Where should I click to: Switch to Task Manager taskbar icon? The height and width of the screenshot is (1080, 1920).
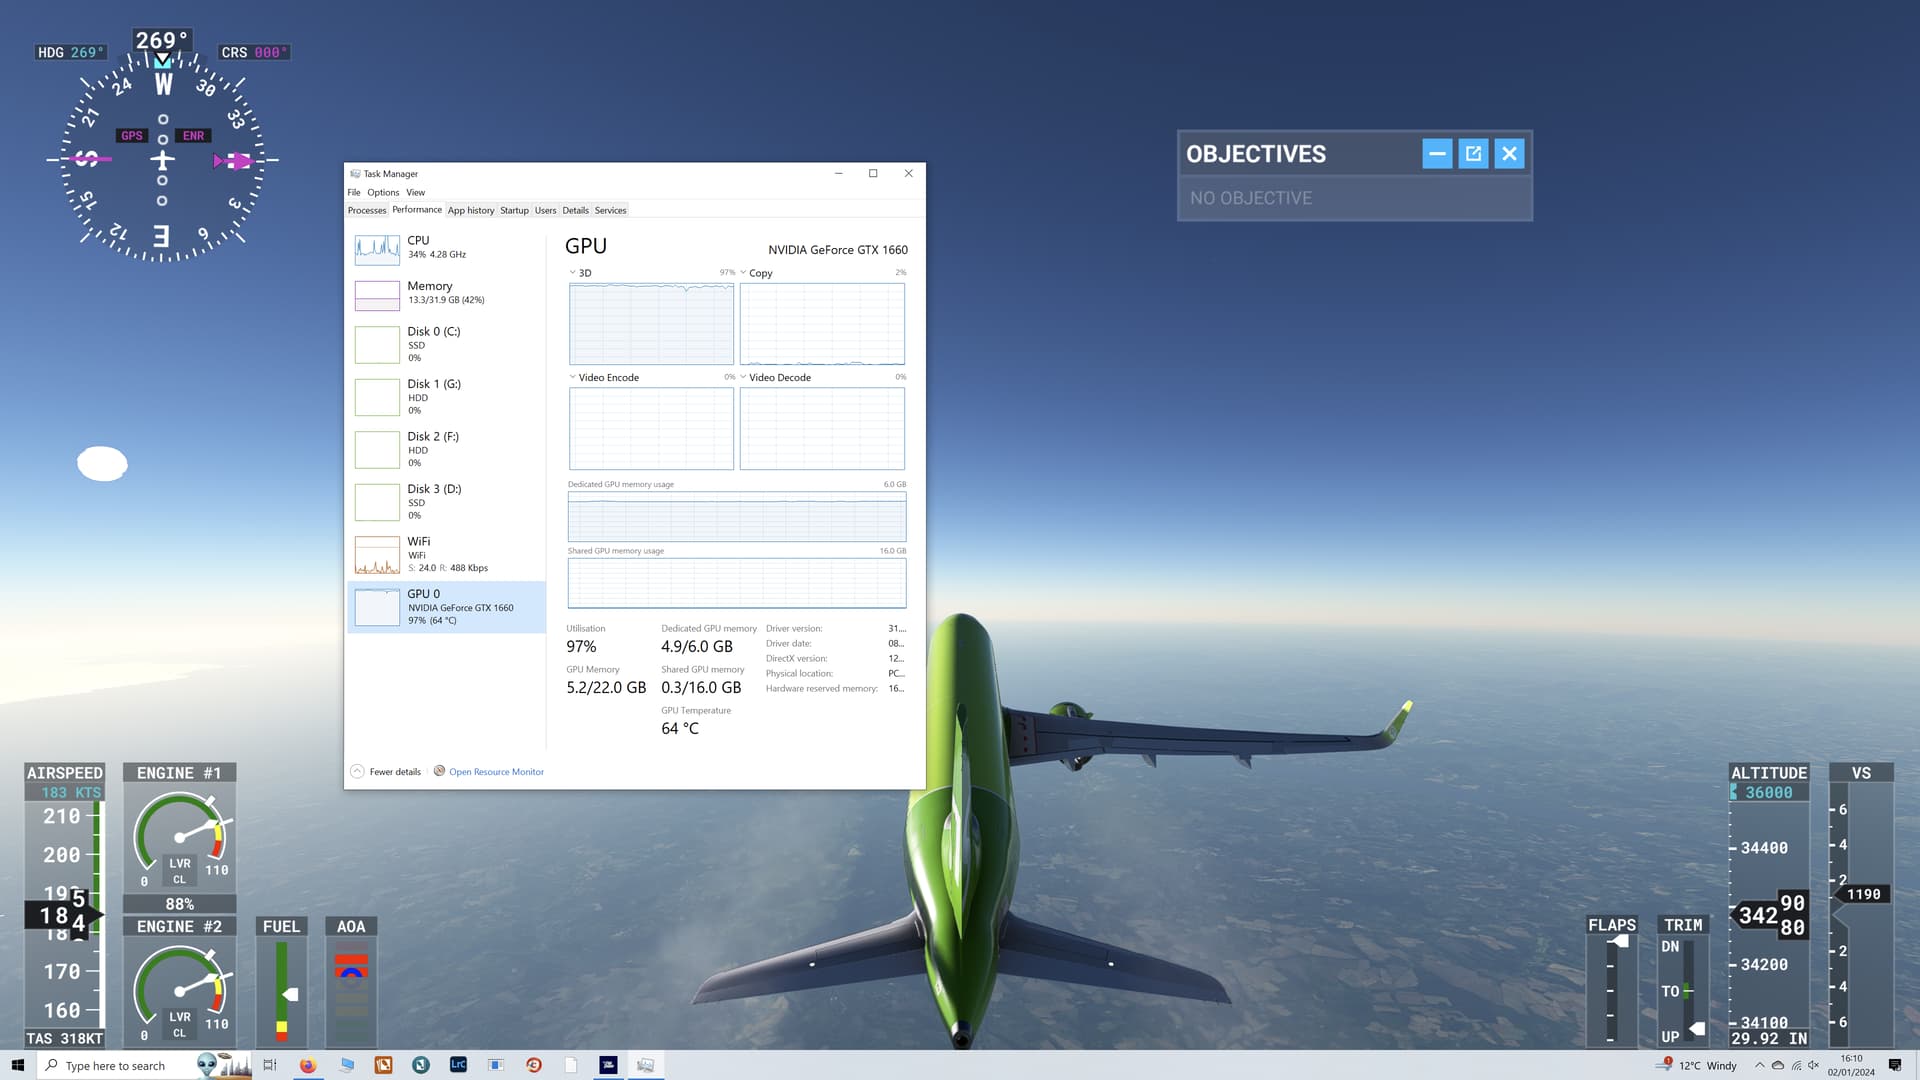click(x=646, y=1065)
